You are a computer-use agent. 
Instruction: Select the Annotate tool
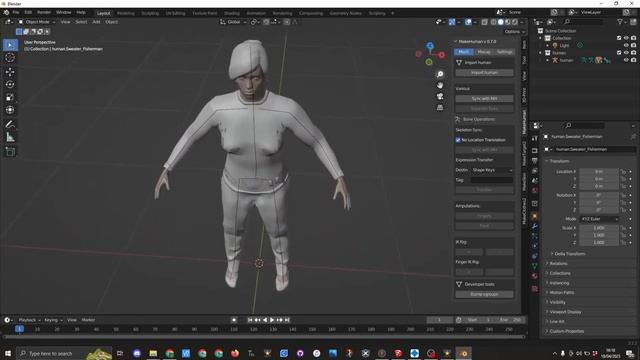pos(10,124)
